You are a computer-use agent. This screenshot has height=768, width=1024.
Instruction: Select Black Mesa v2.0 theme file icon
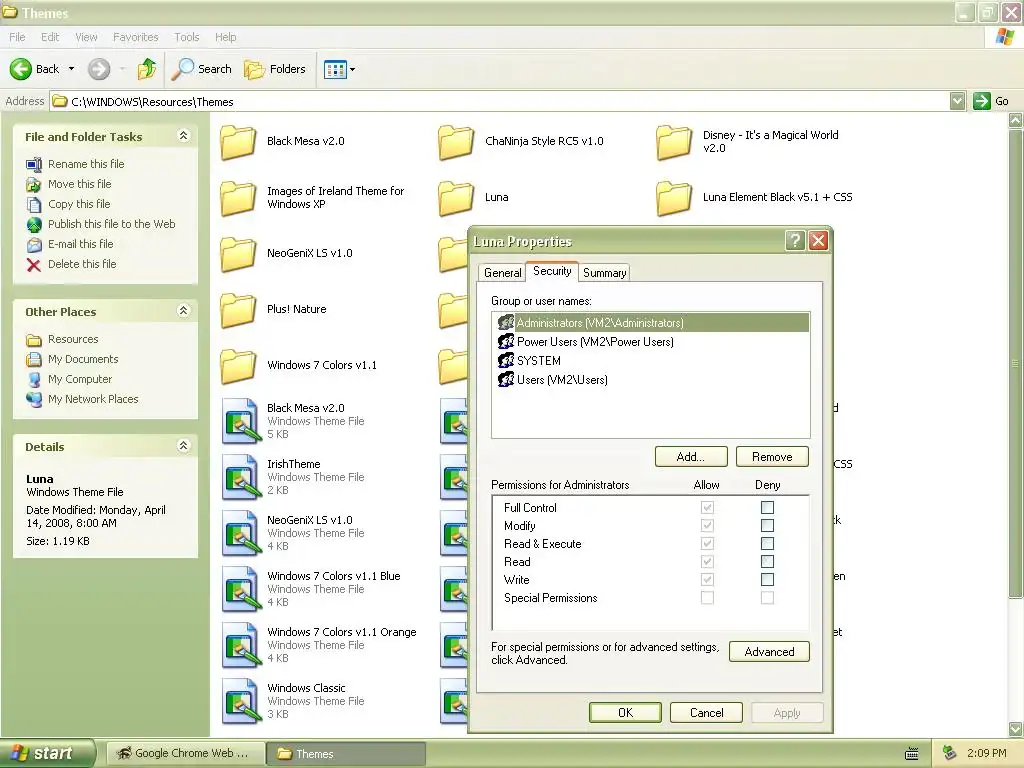[x=240, y=421]
